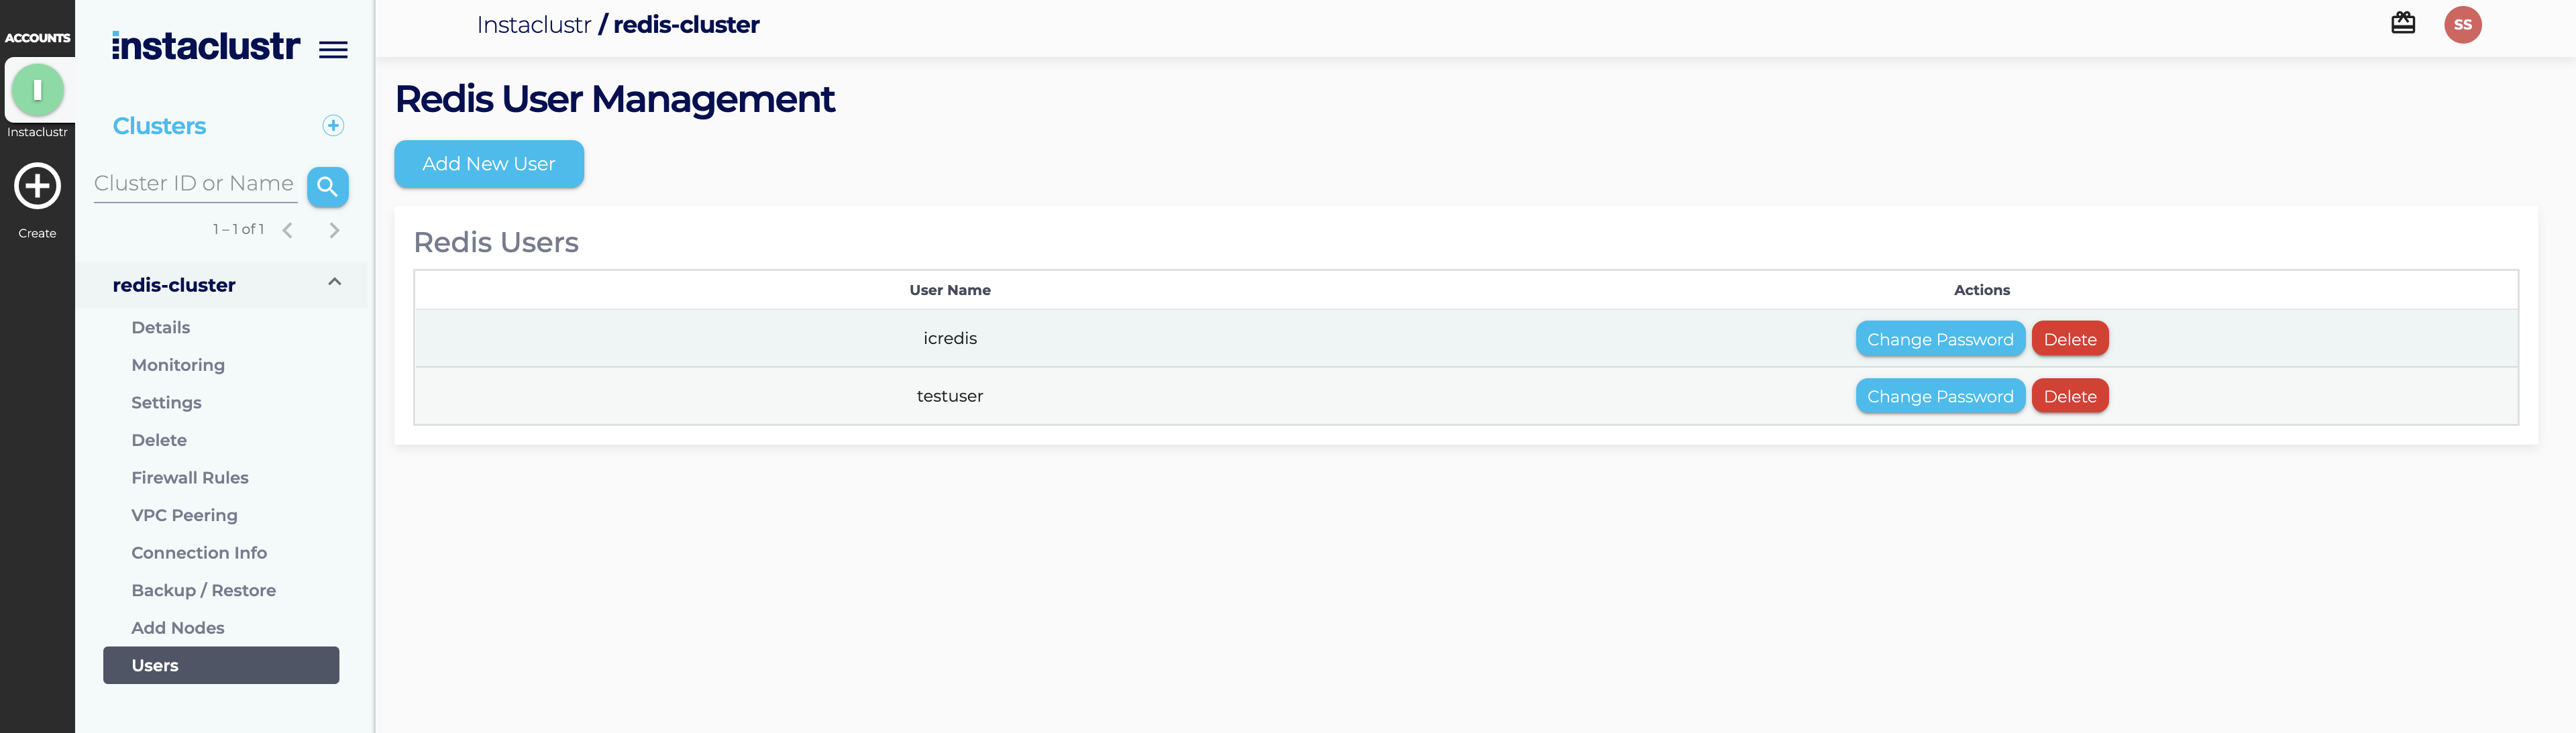Click Add New User button

(488, 164)
